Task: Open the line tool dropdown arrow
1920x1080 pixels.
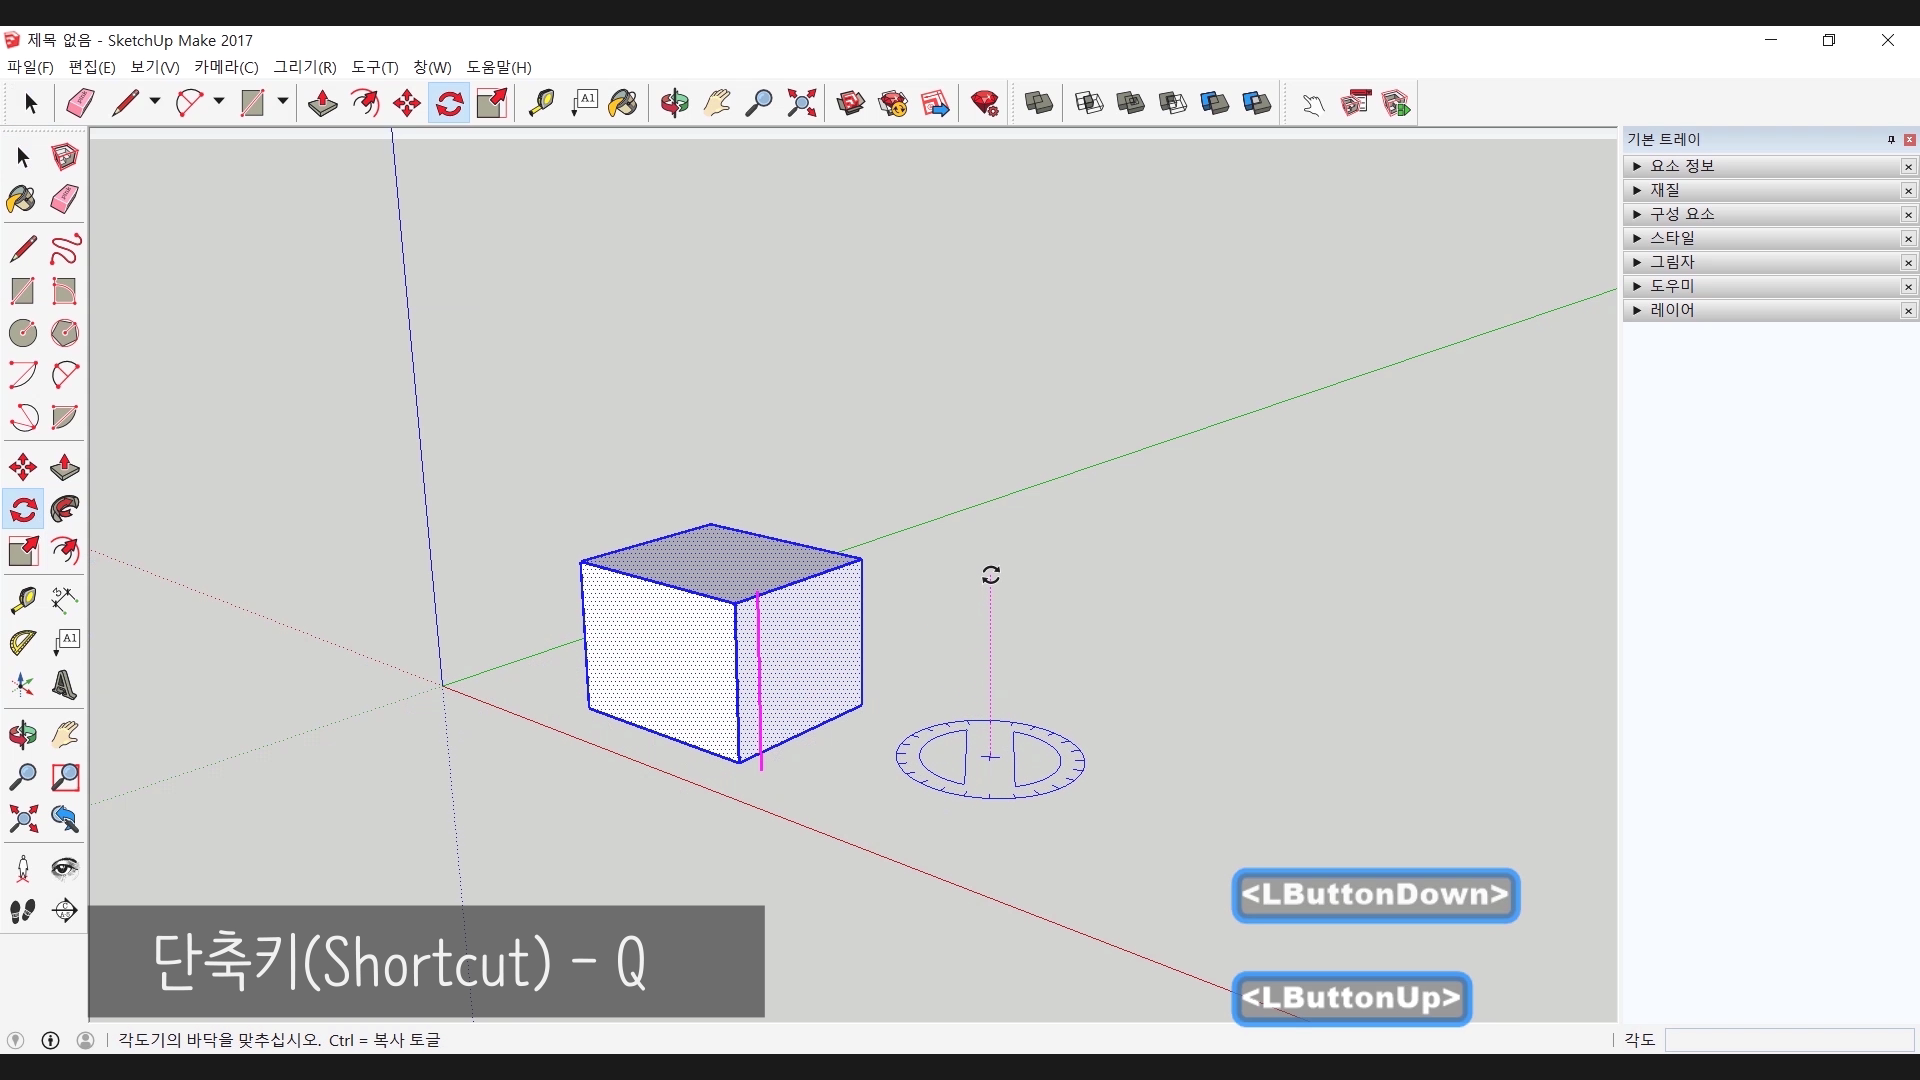Action: pyautogui.click(x=155, y=102)
